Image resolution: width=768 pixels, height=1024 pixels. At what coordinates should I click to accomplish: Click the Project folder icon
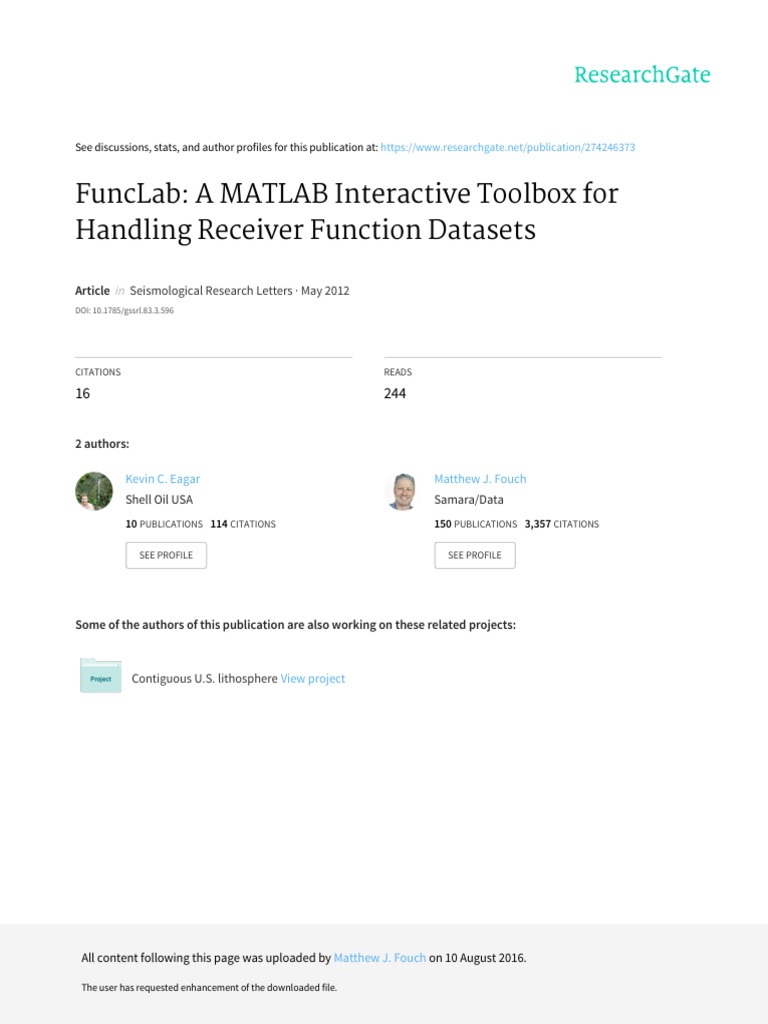pos(100,677)
